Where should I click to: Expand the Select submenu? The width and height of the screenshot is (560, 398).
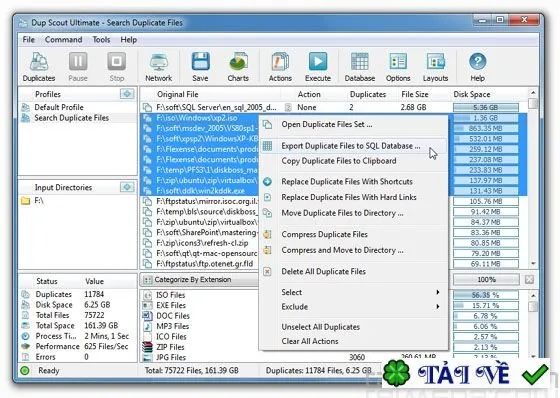tap(354, 292)
